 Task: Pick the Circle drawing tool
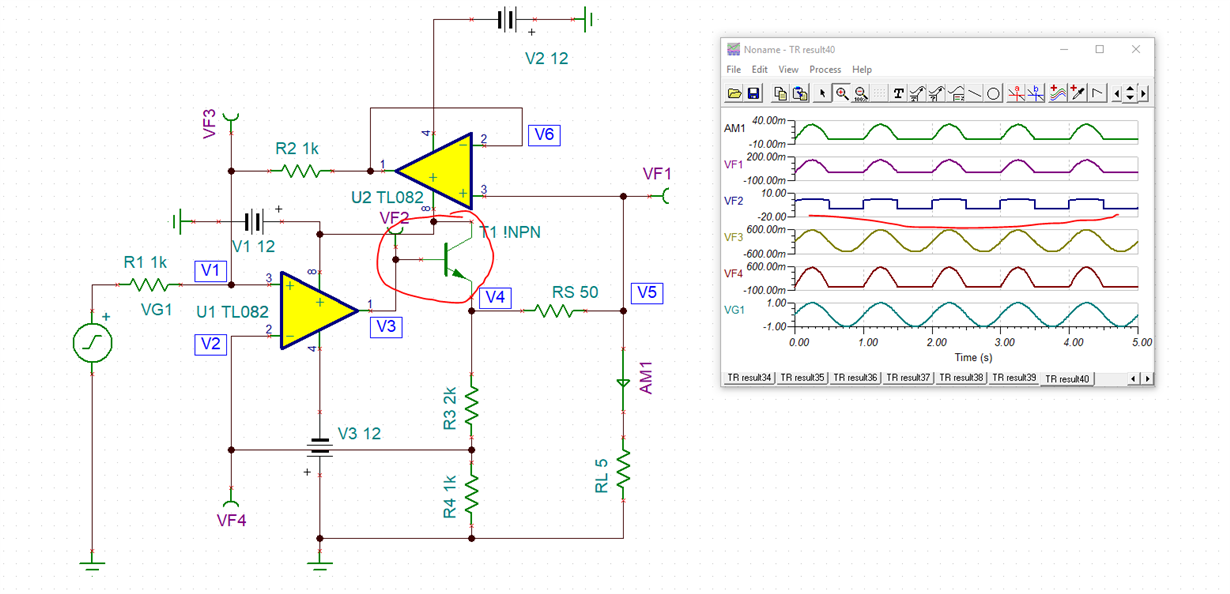point(993,93)
